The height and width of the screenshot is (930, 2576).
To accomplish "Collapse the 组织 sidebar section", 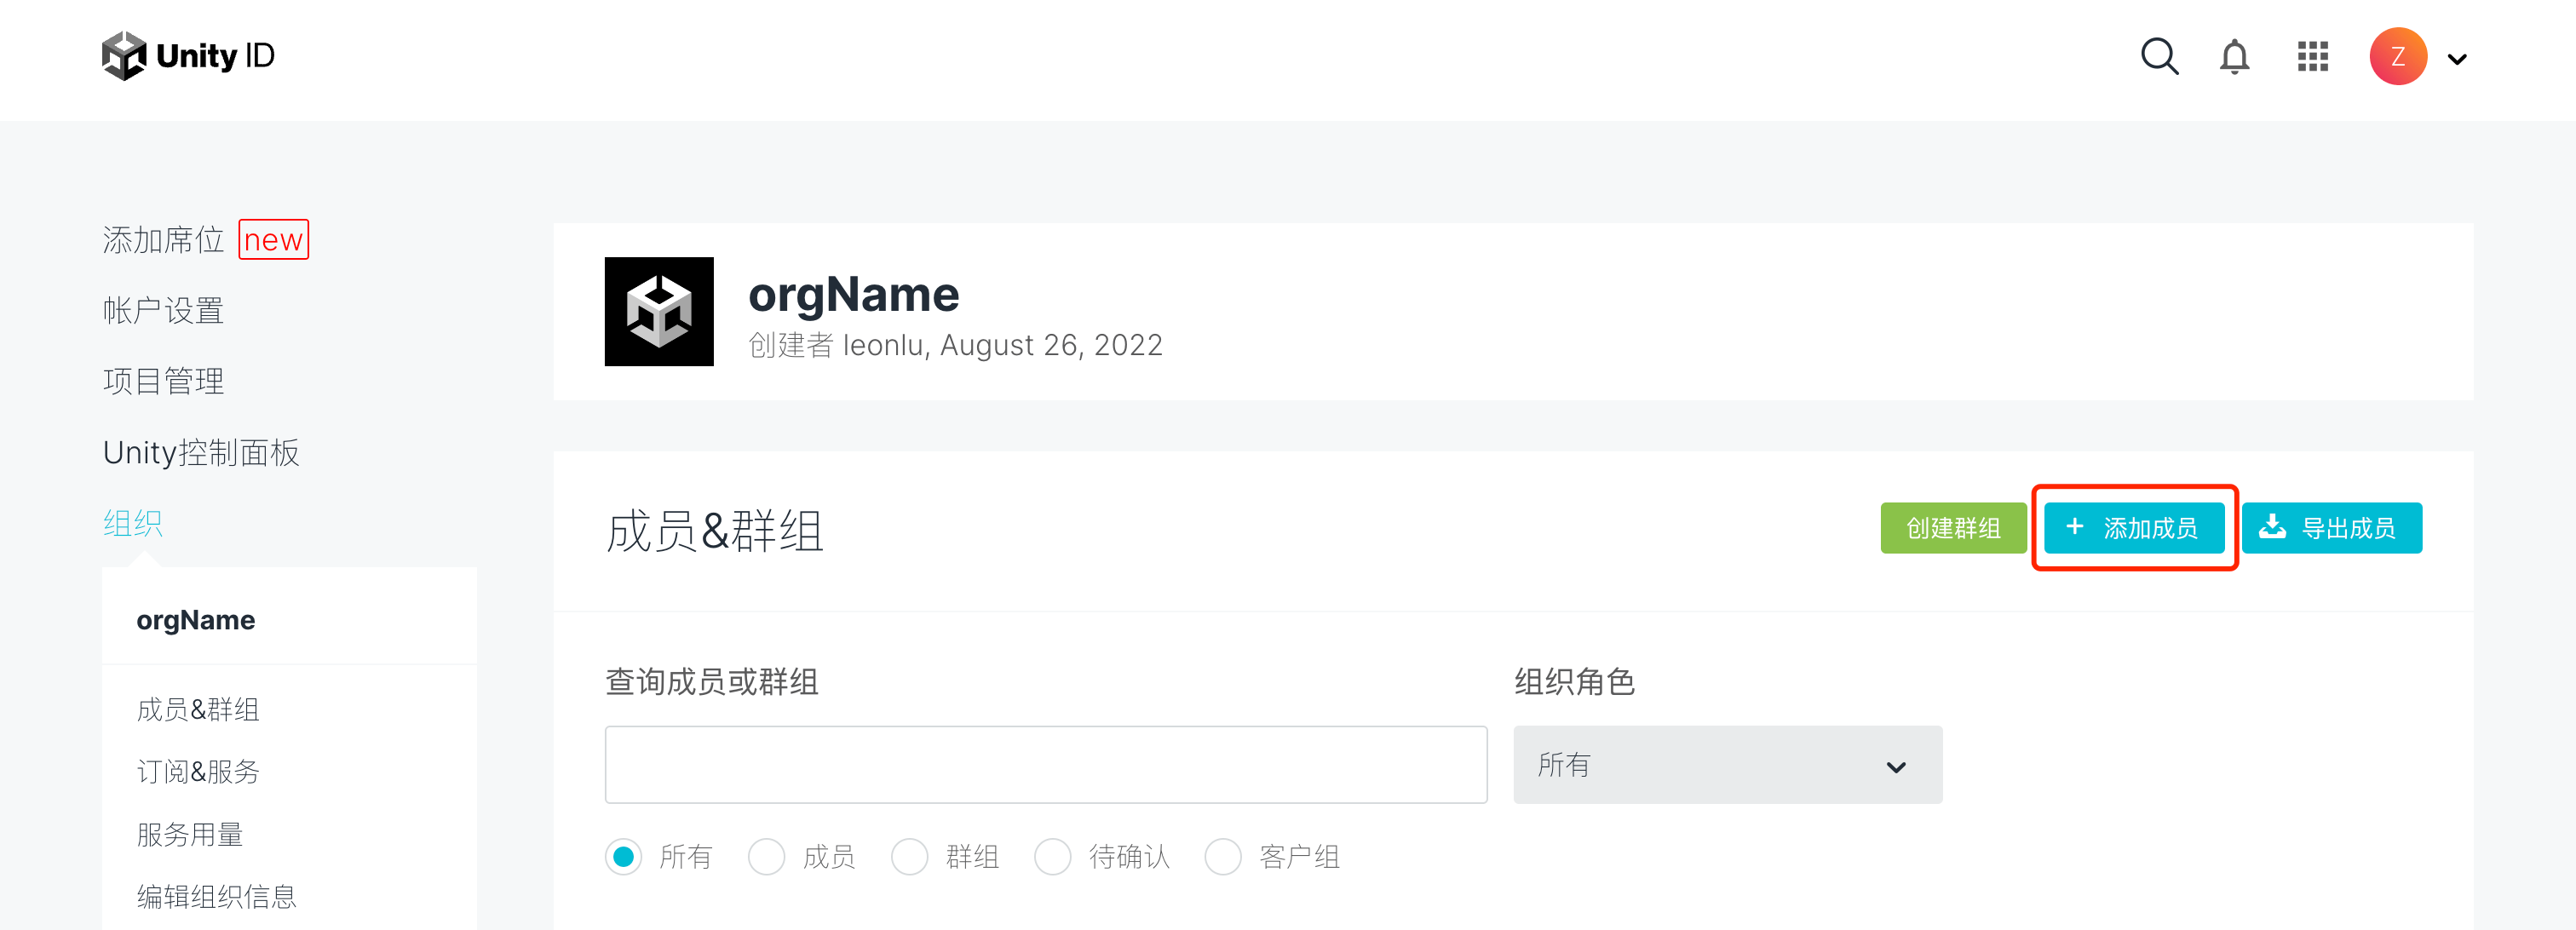I will [132, 523].
